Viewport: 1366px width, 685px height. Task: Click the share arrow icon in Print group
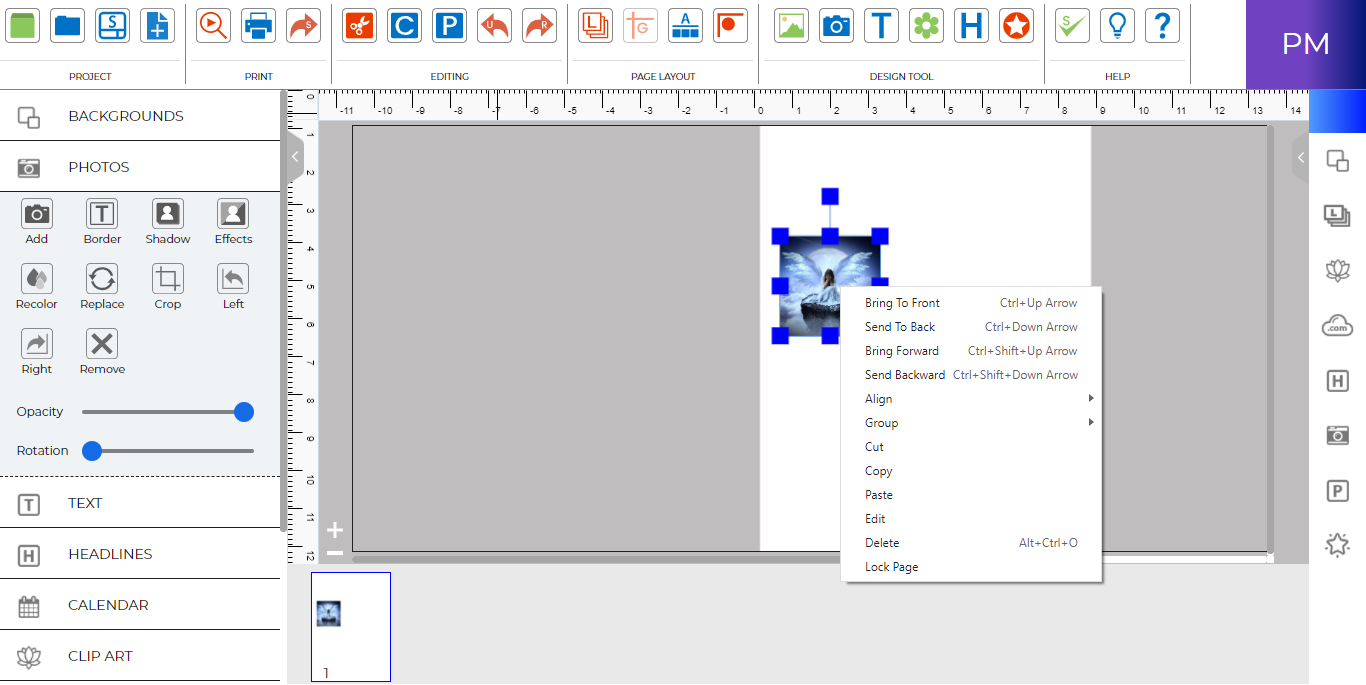point(303,25)
